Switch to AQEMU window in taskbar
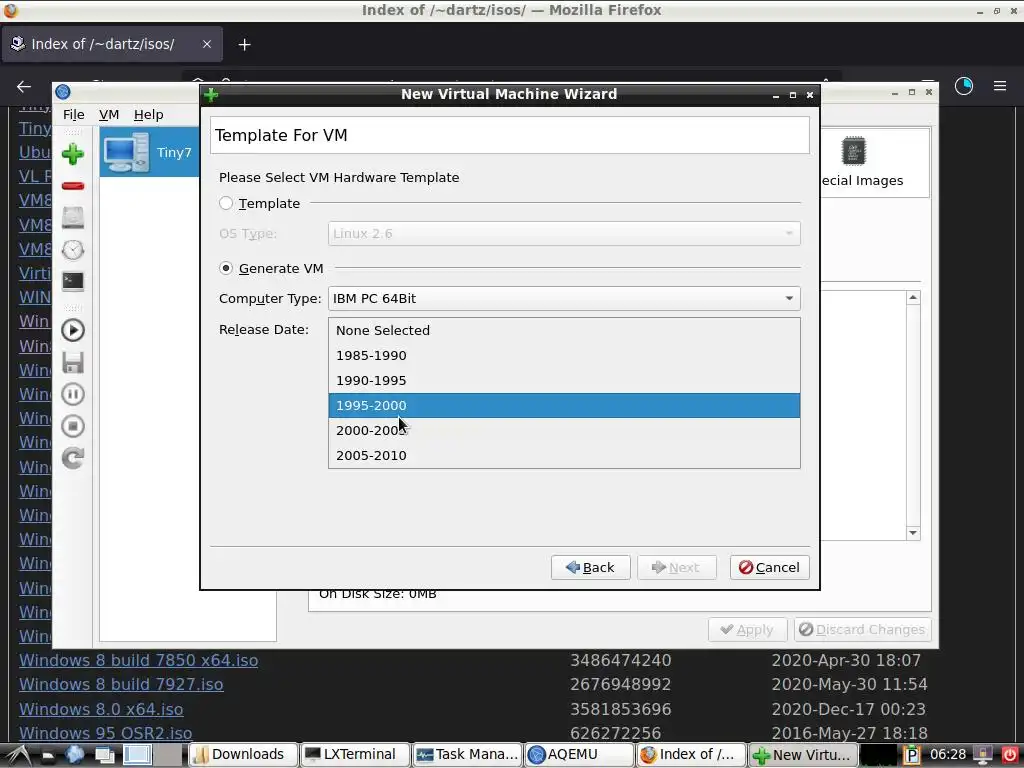The width and height of the screenshot is (1024, 768). 579,755
